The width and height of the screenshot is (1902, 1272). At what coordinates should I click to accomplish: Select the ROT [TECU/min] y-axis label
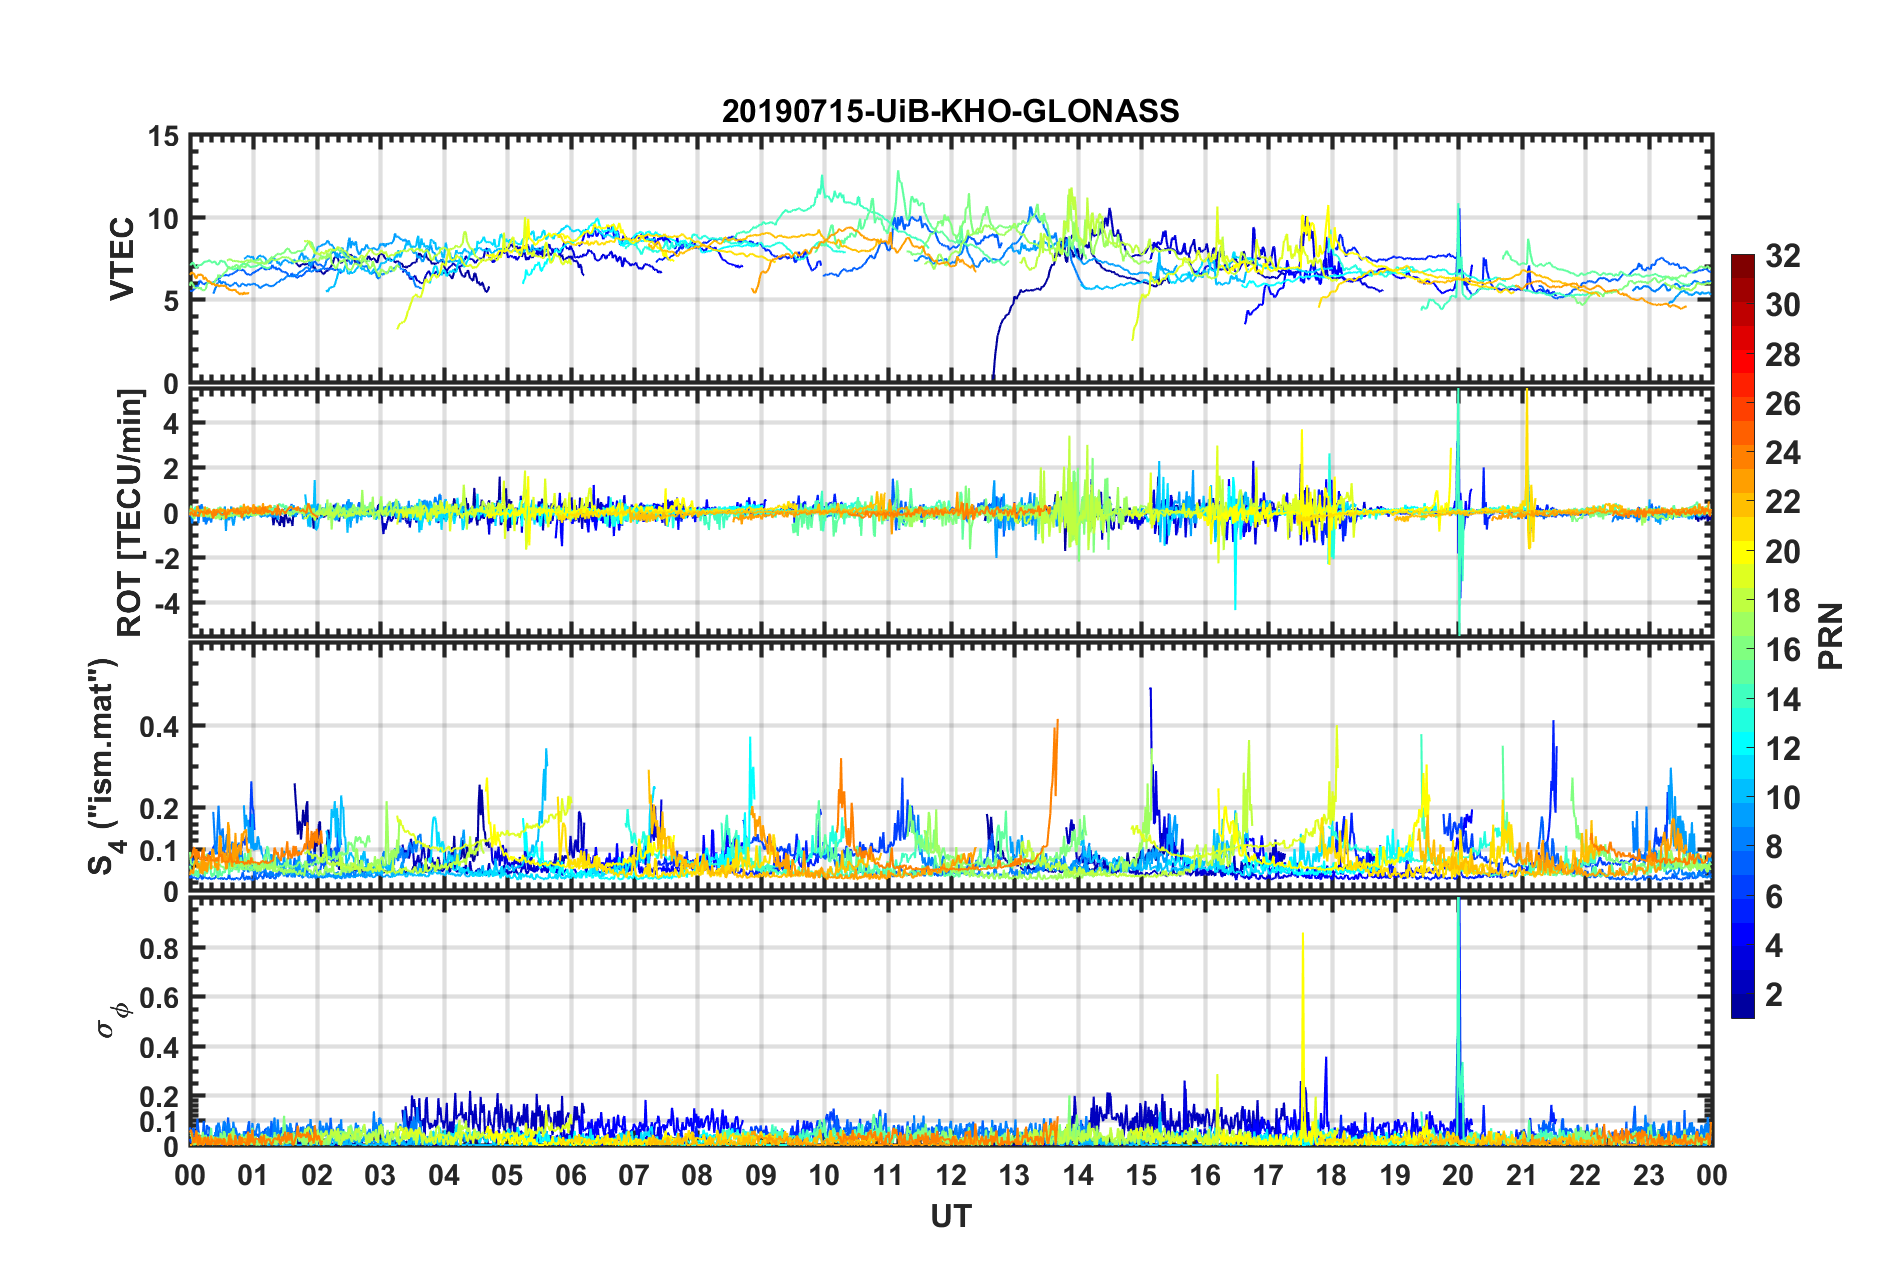point(130,513)
